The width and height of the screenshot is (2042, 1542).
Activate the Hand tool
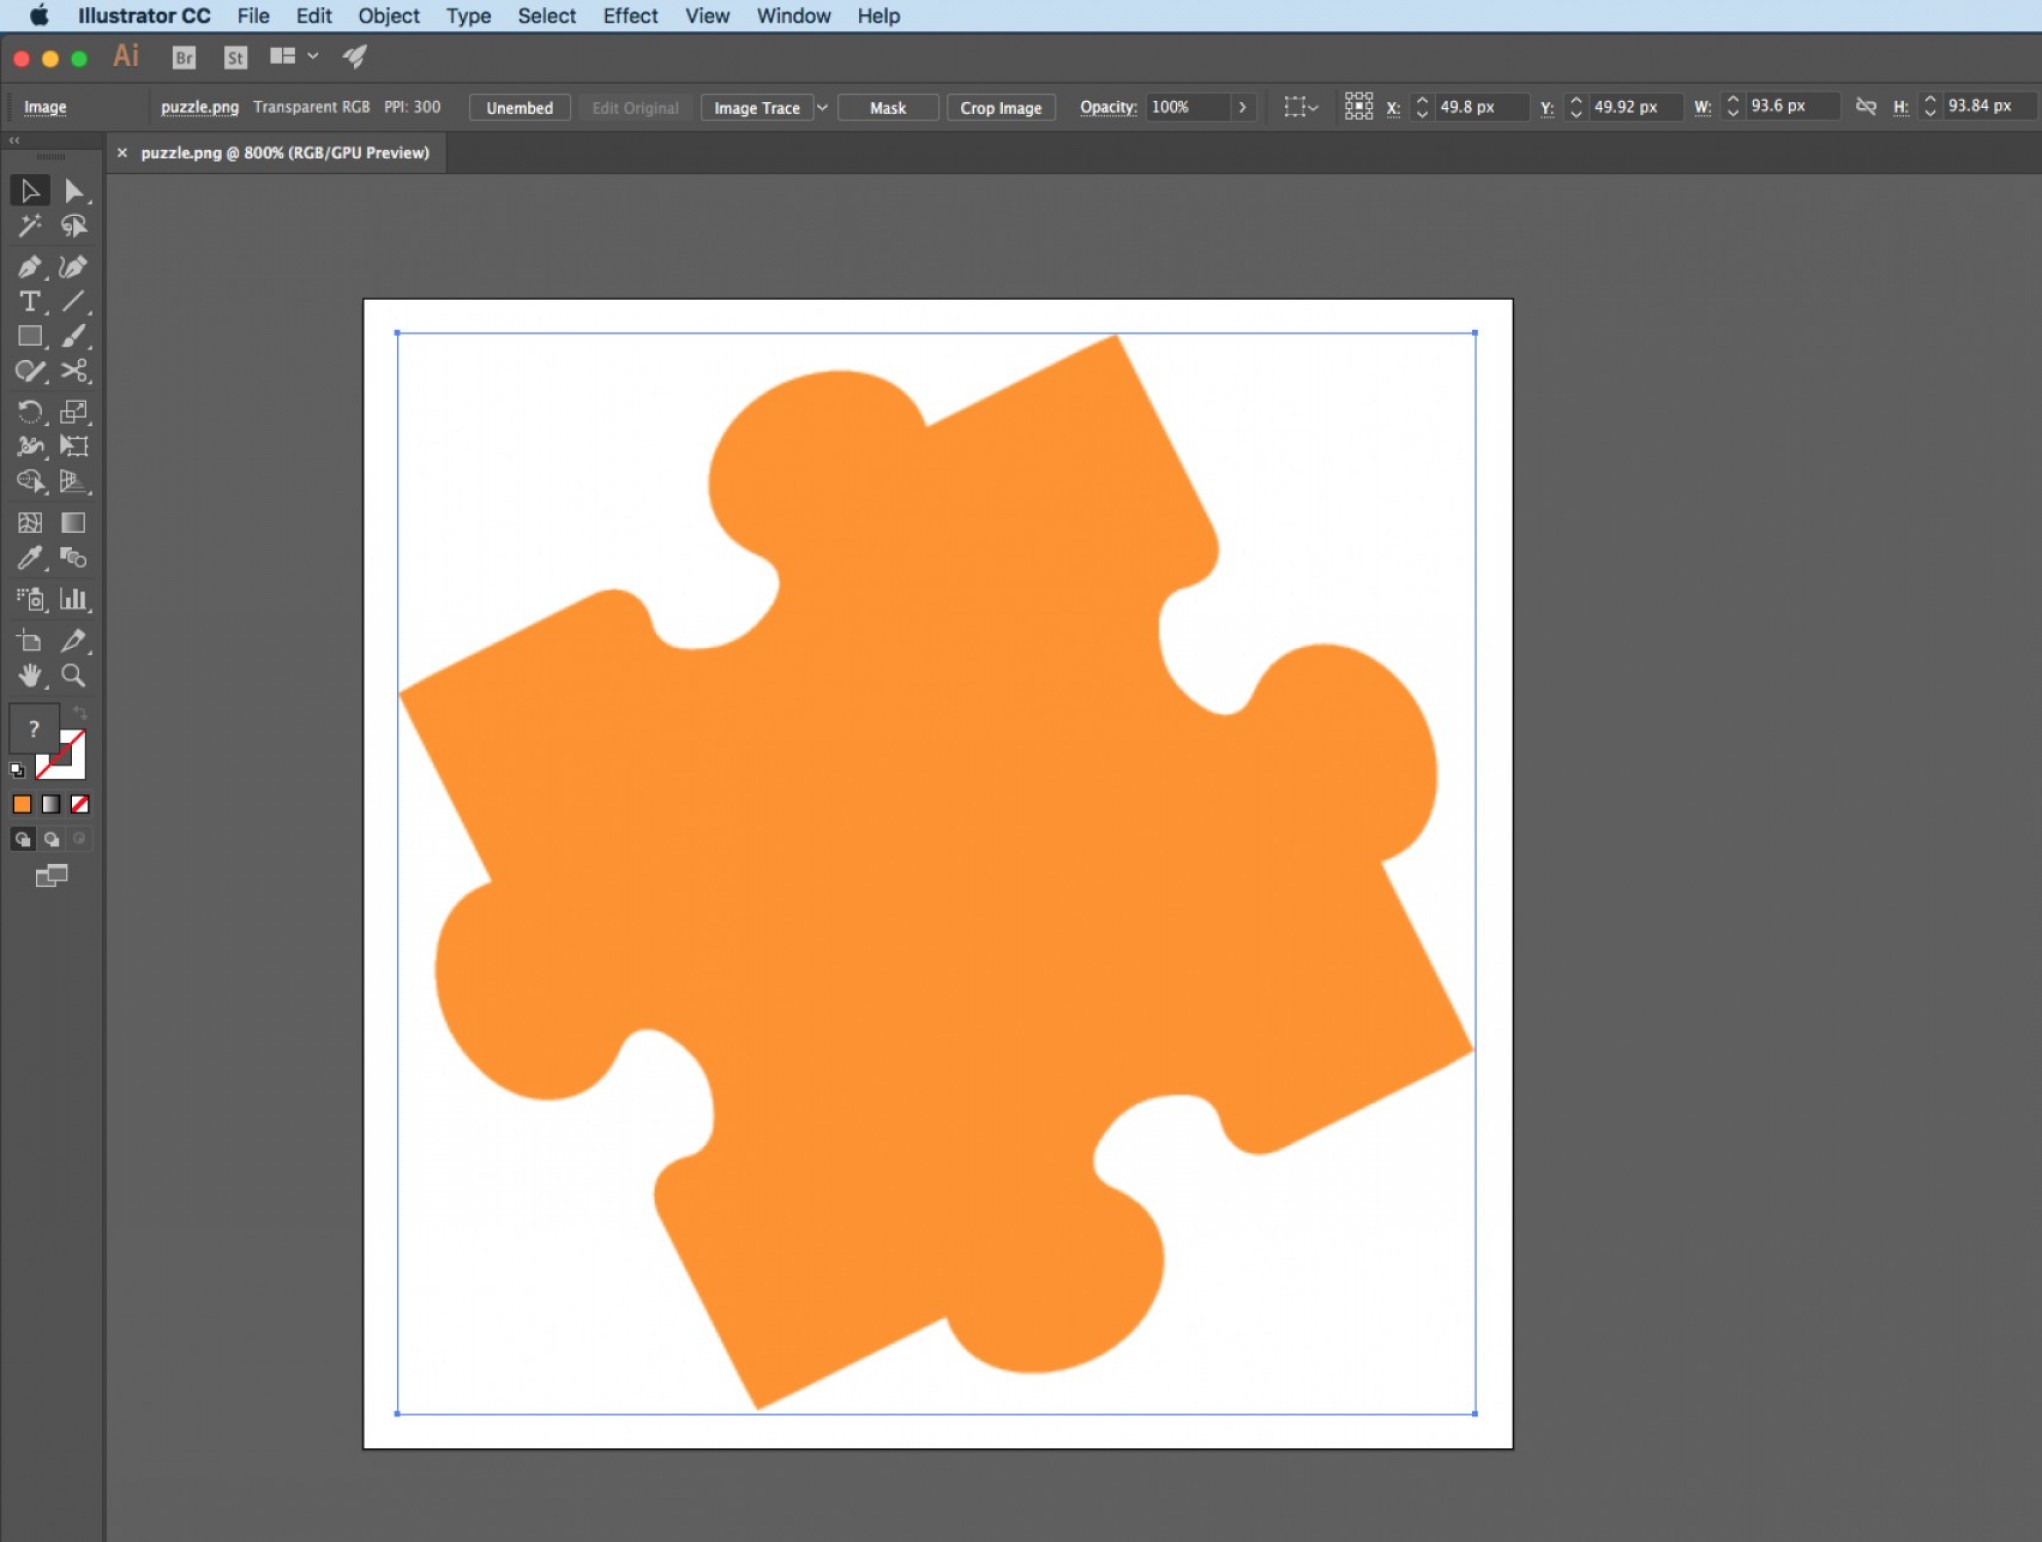[x=29, y=676]
